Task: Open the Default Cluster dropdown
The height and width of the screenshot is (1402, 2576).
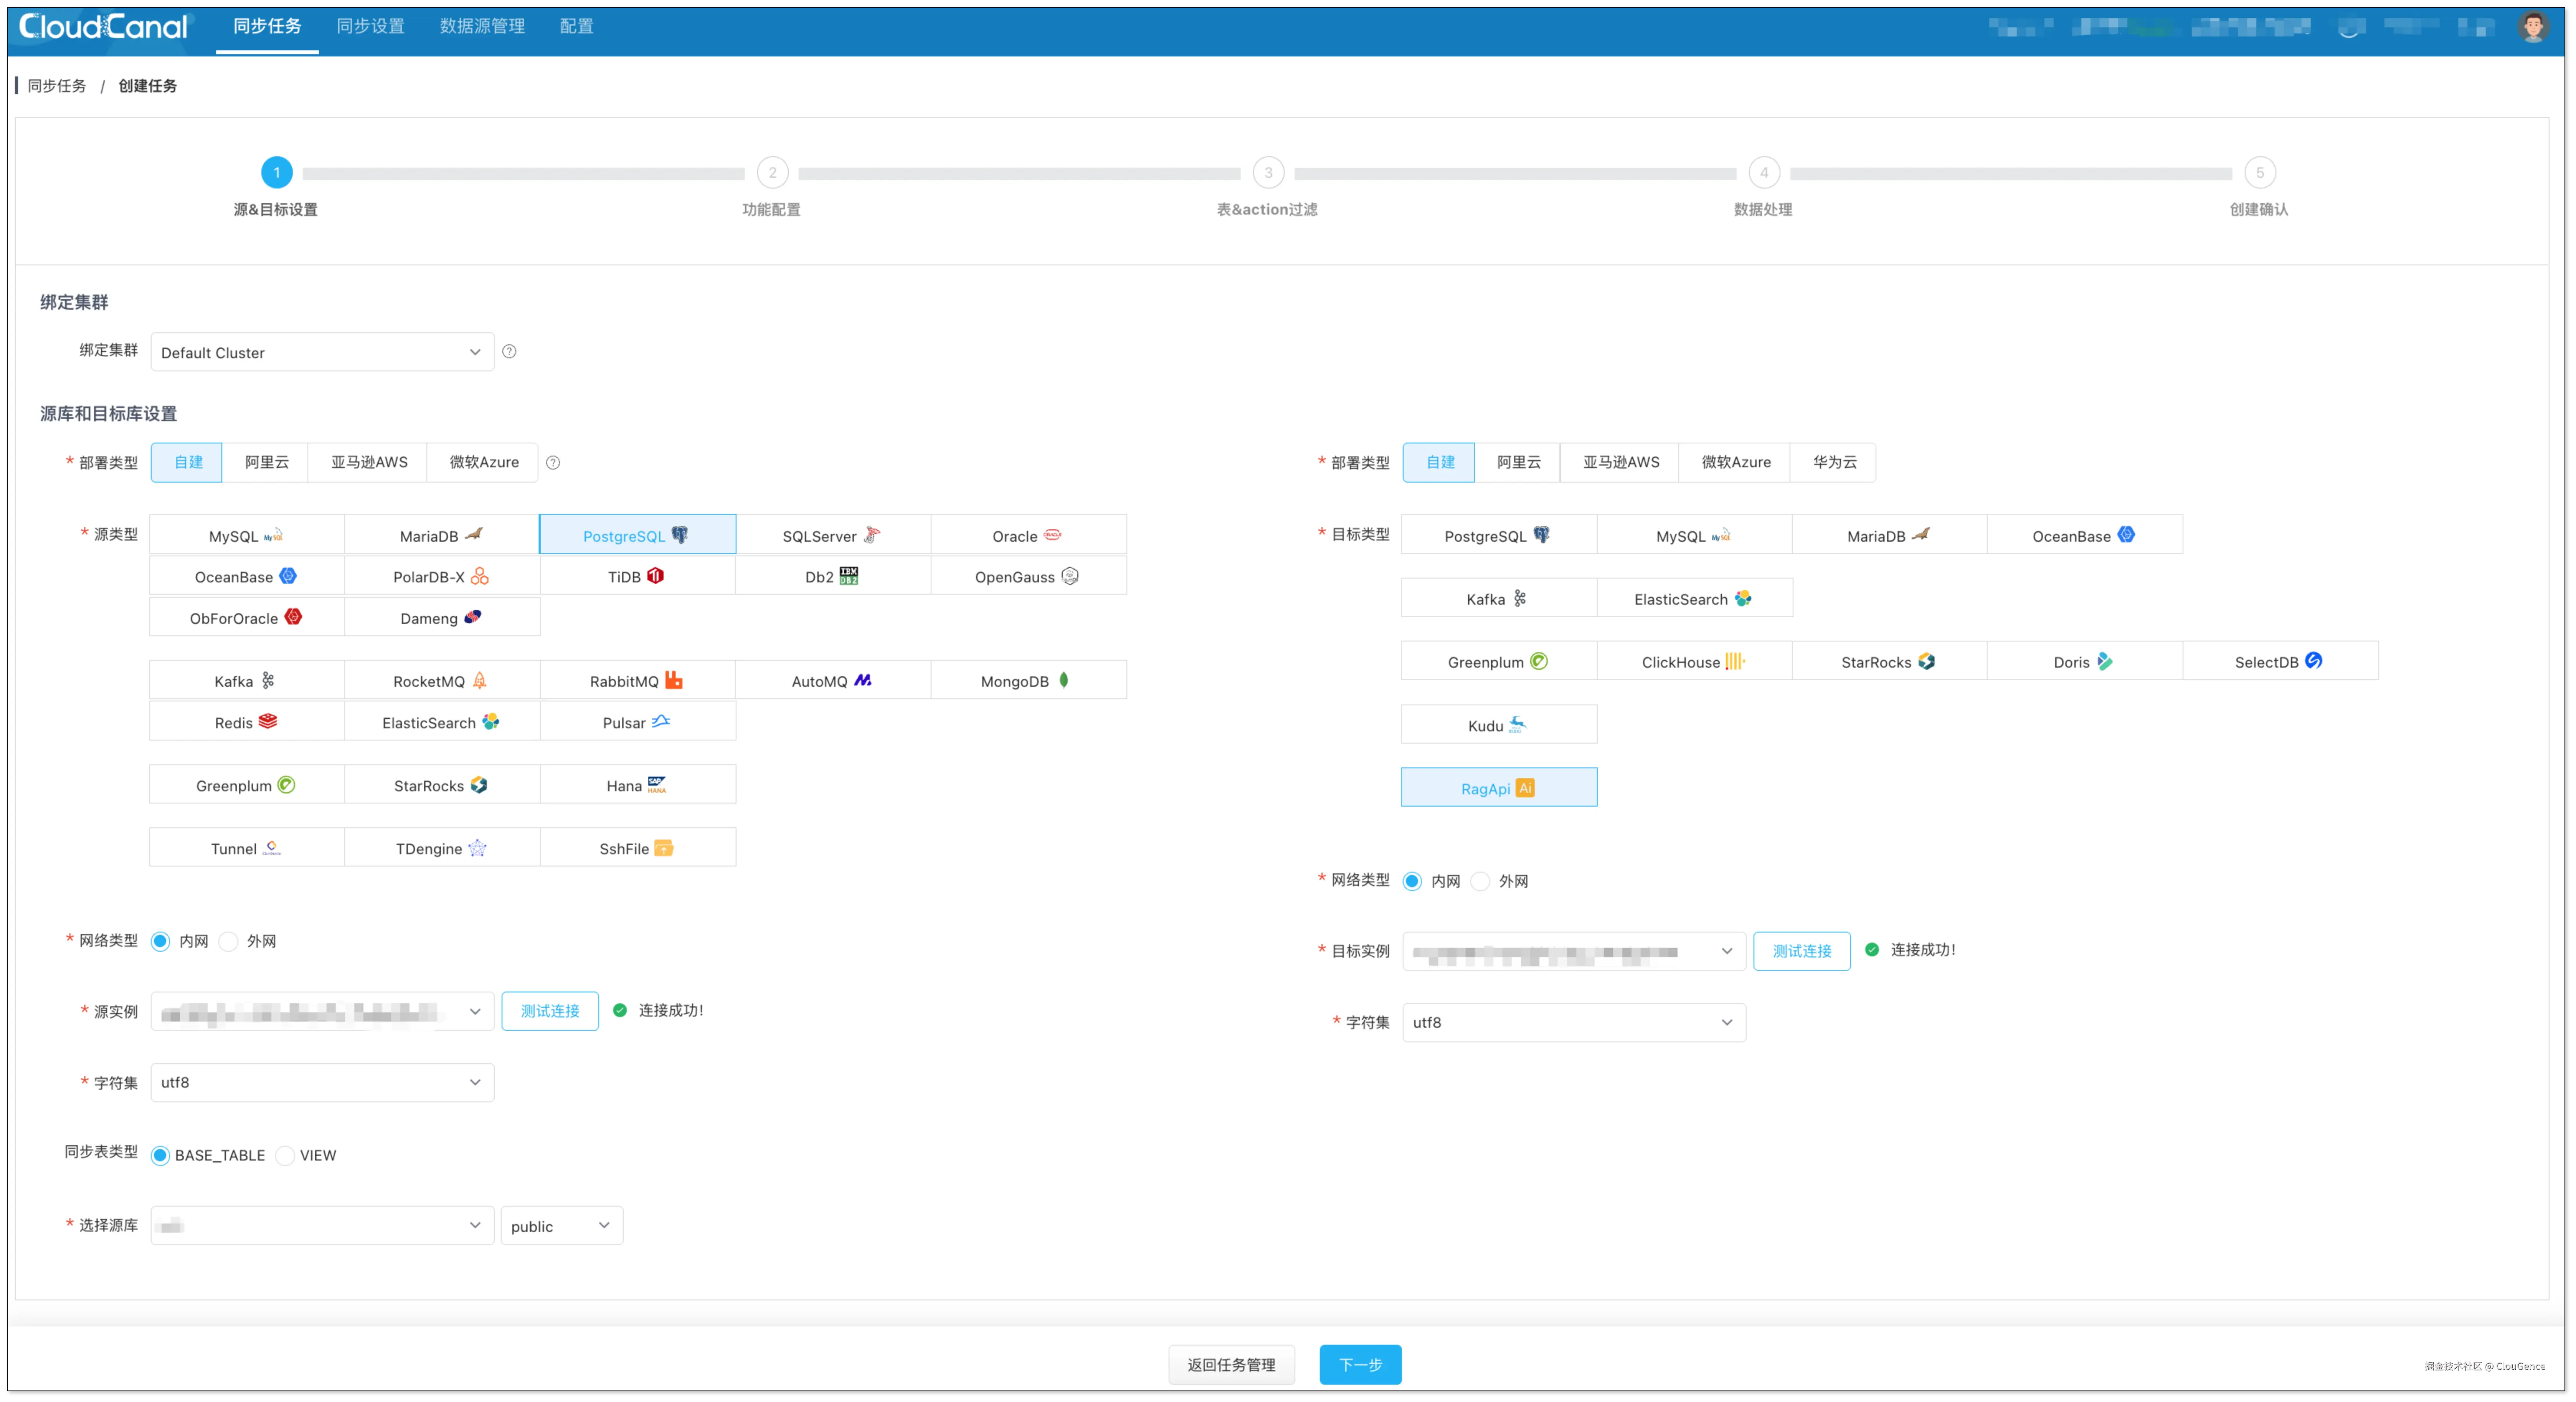Action: pyautogui.click(x=322, y=352)
